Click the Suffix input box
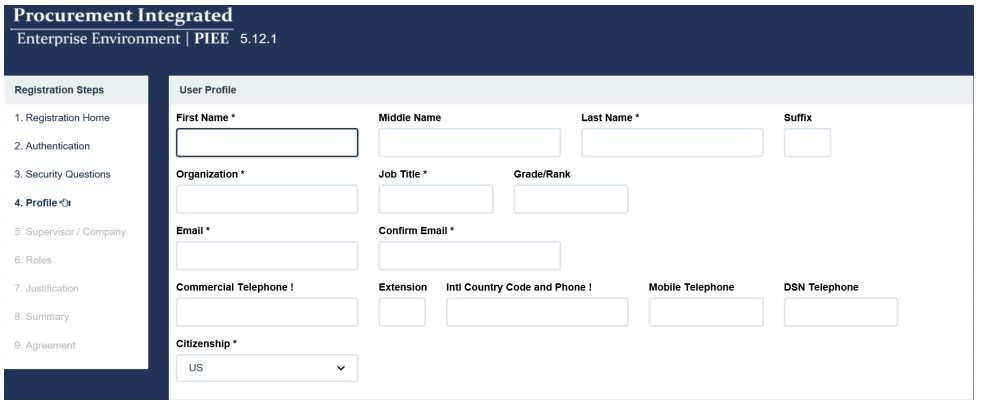This screenshot has height=411, width=985. pyautogui.click(x=807, y=143)
